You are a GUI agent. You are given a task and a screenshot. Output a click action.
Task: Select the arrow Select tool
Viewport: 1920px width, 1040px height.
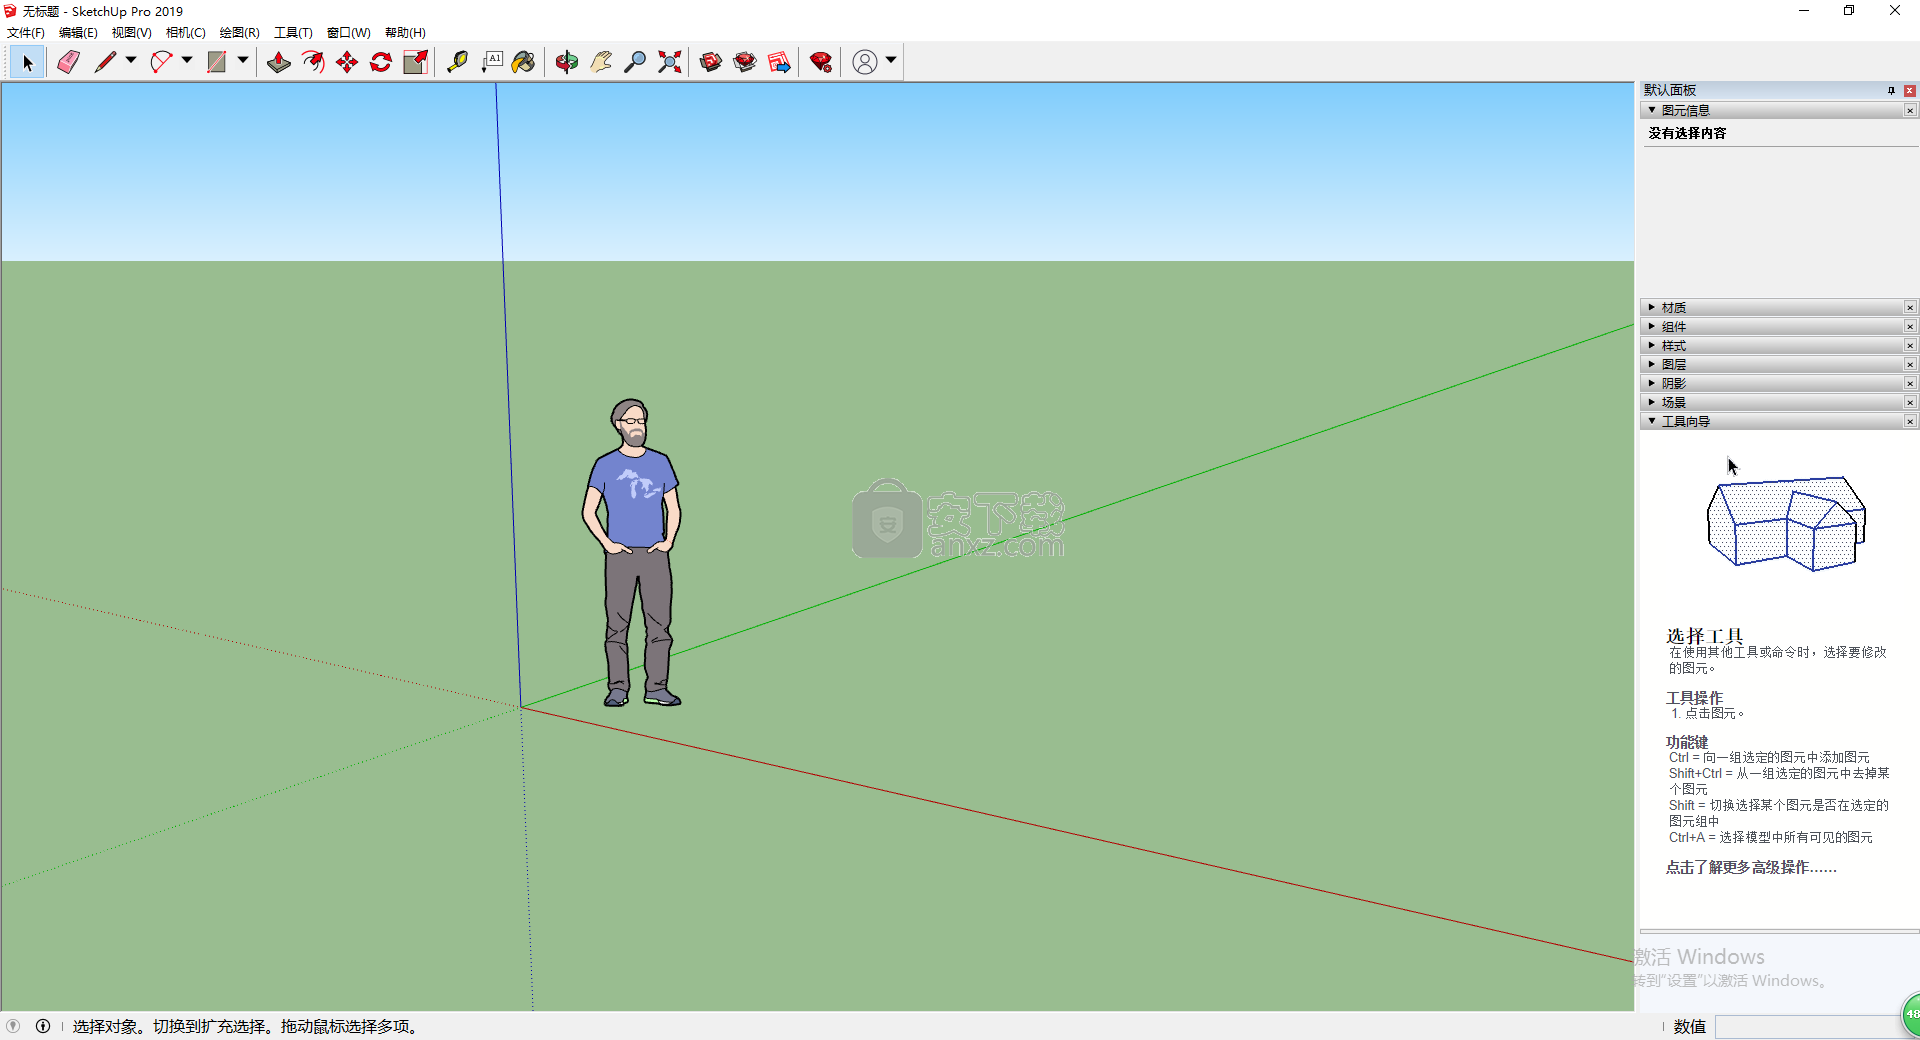tap(27, 62)
